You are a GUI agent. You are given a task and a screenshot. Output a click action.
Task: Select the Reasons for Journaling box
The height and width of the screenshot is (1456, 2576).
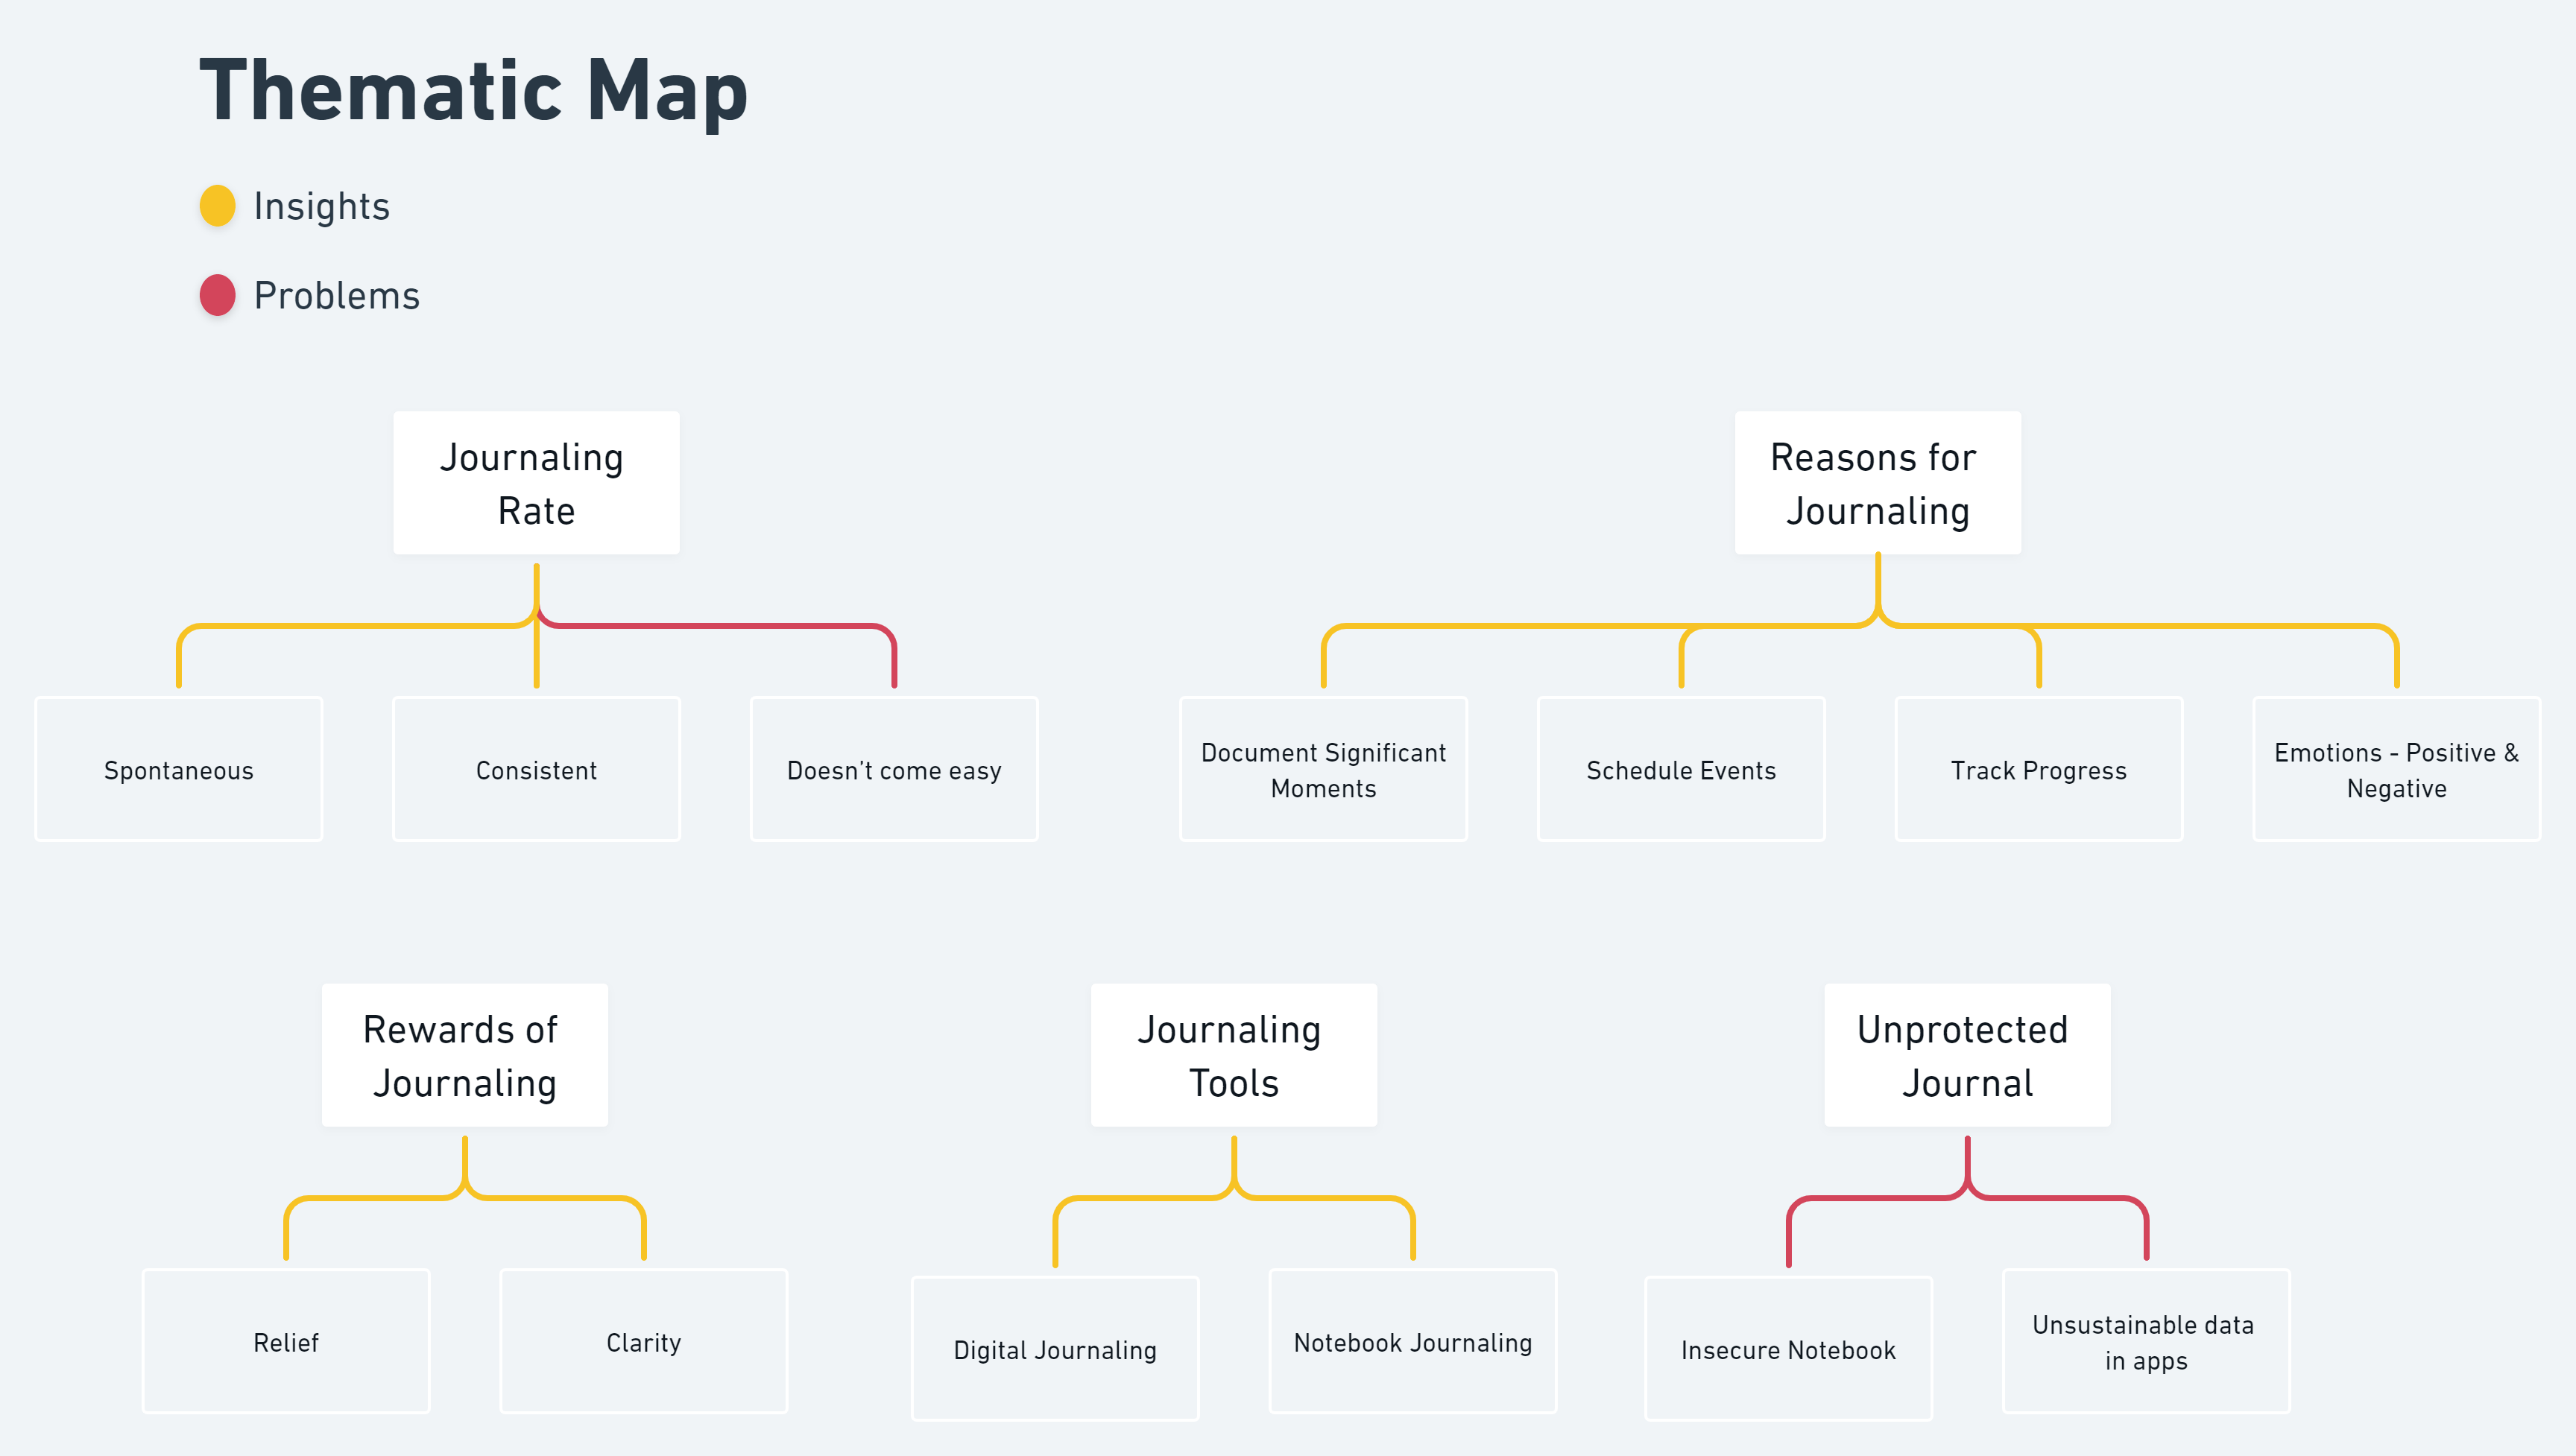pyautogui.click(x=1877, y=483)
